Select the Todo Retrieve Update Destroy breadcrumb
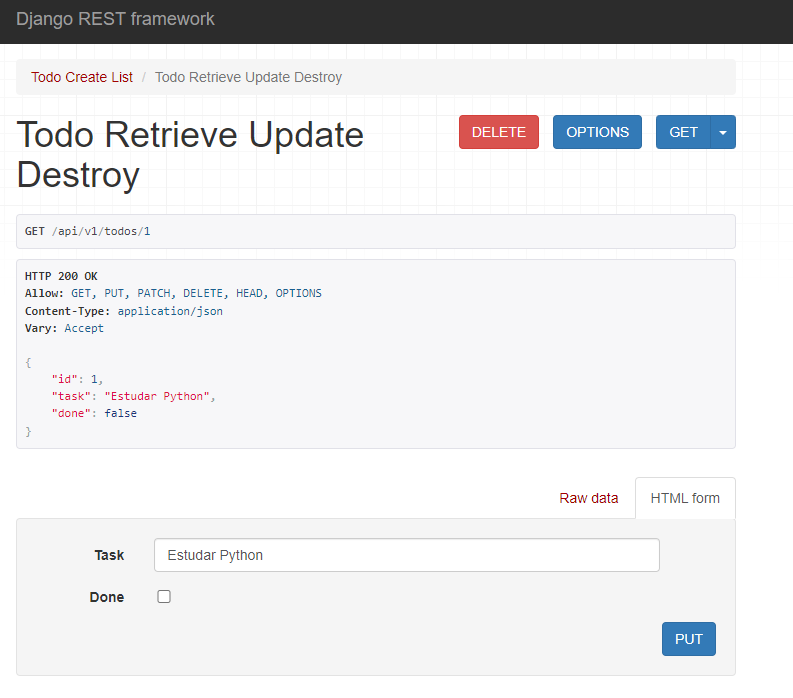793x698 pixels. [x=248, y=77]
